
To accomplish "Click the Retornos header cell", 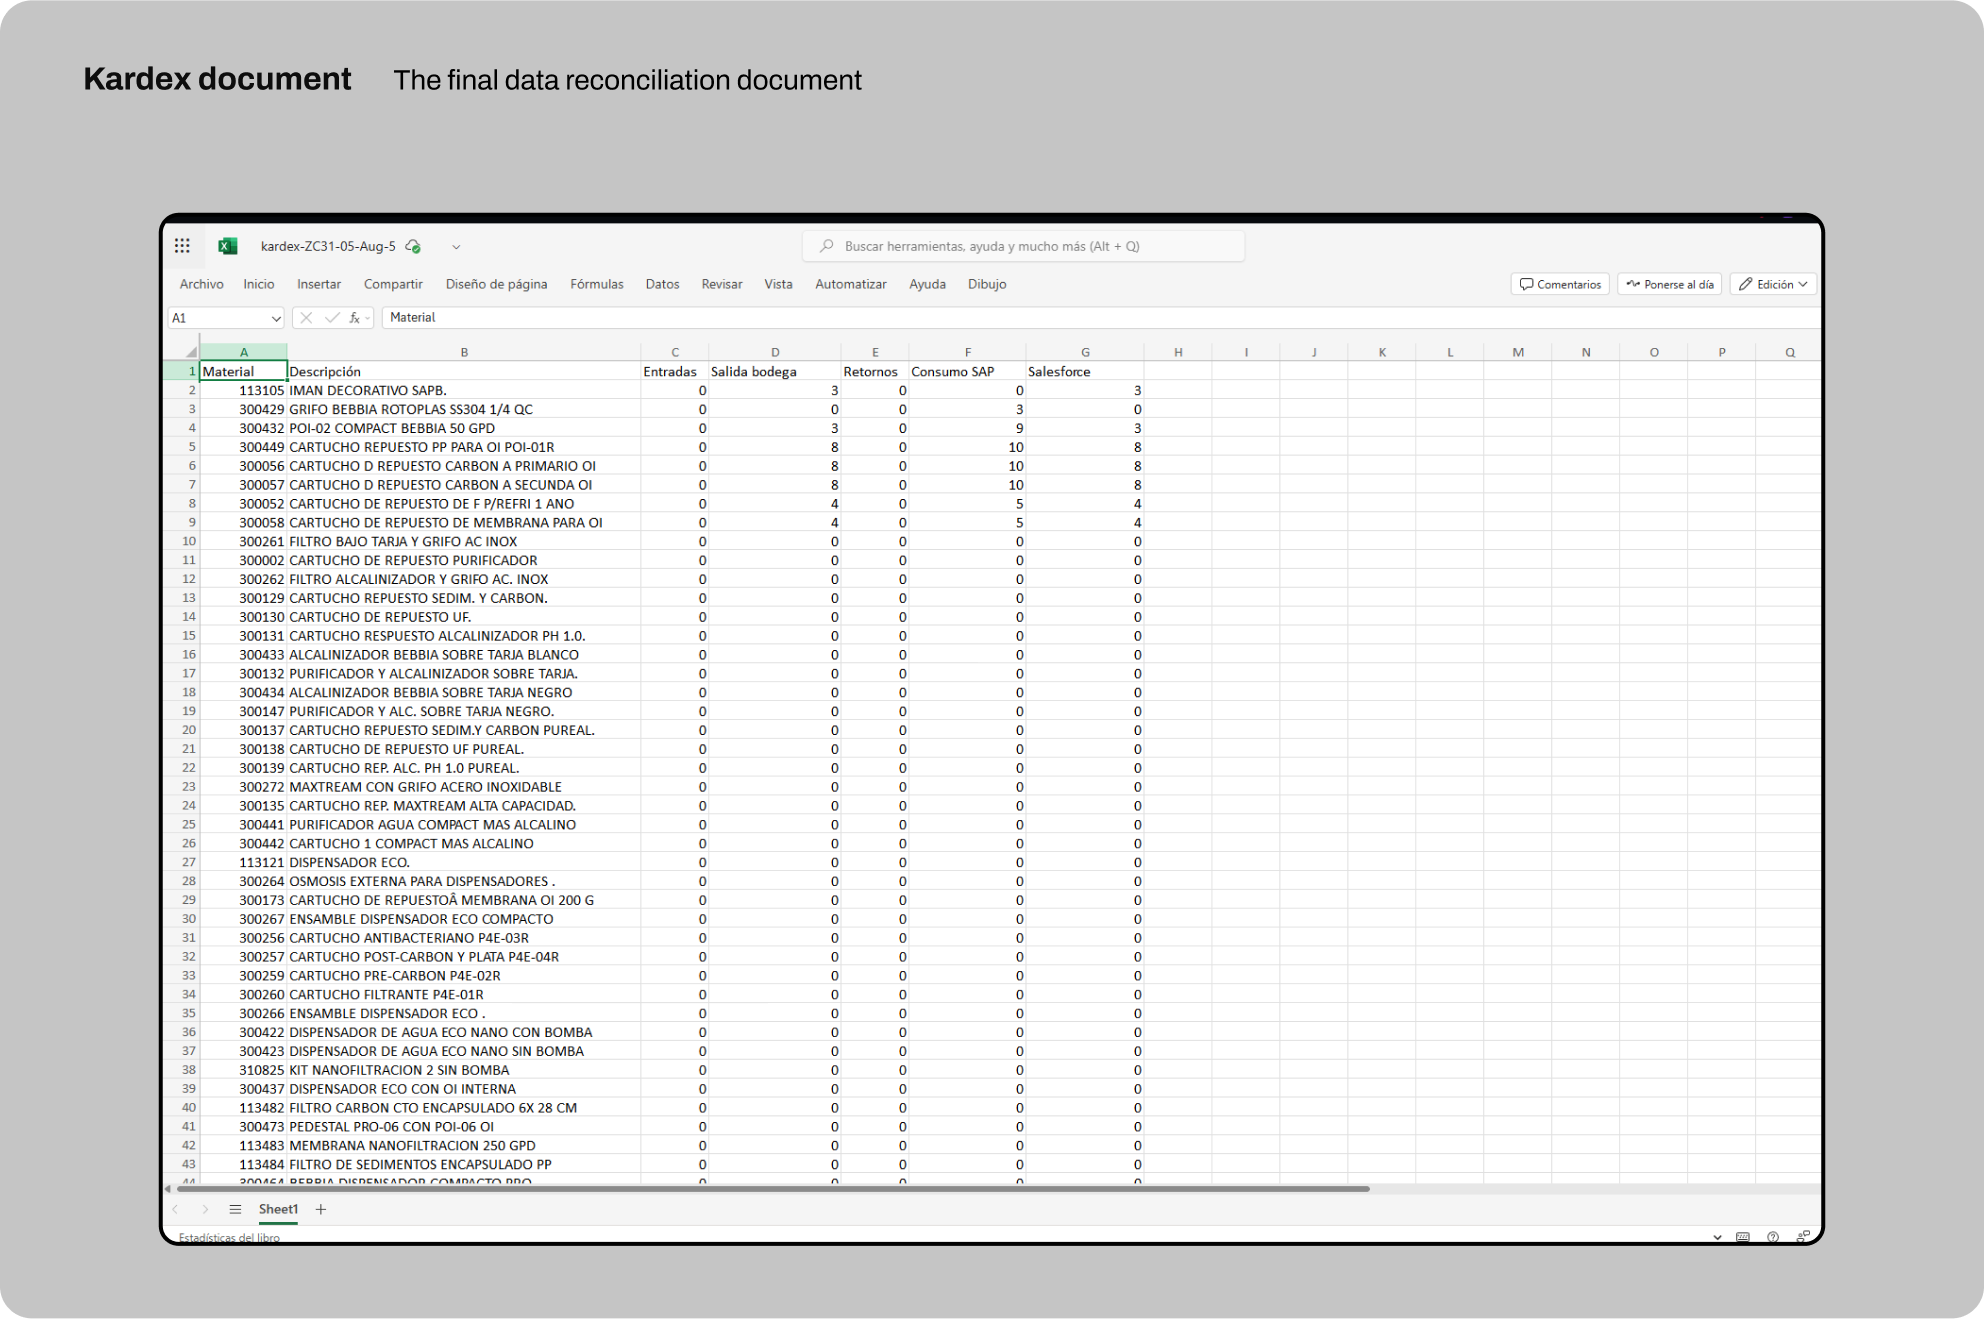I will pyautogui.click(x=874, y=371).
